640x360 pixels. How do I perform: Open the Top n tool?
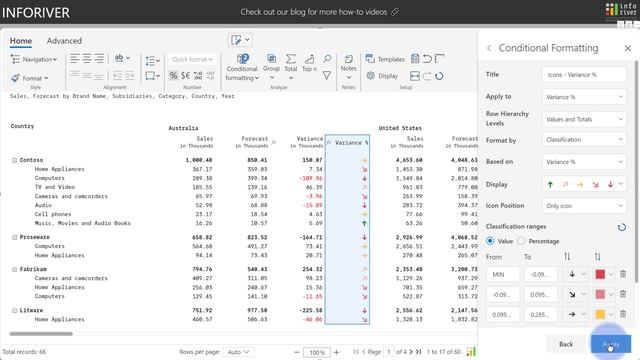[x=309, y=64]
